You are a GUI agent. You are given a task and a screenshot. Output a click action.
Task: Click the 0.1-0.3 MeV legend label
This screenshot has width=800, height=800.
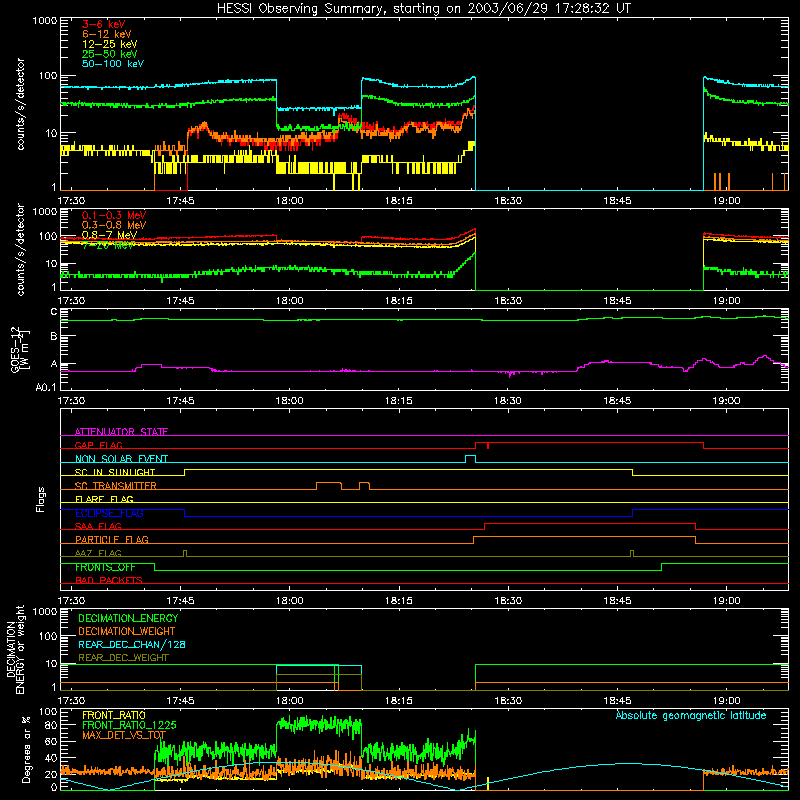coord(114,215)
